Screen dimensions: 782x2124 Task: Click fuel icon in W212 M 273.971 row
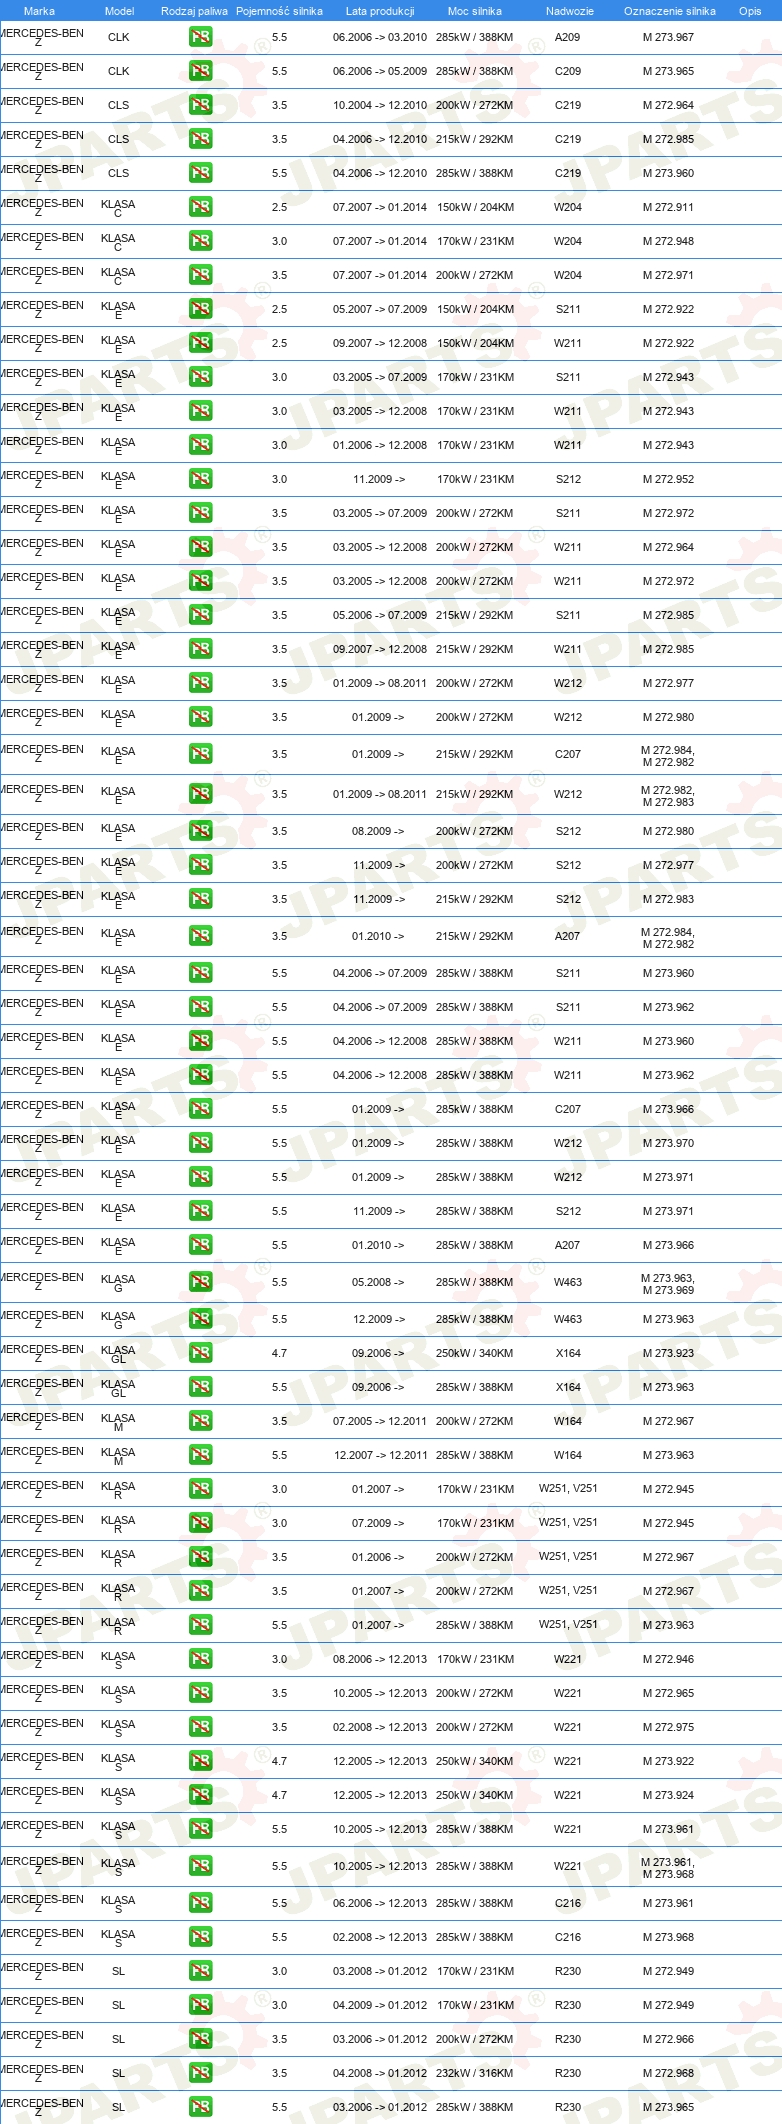click(200, 1177)
